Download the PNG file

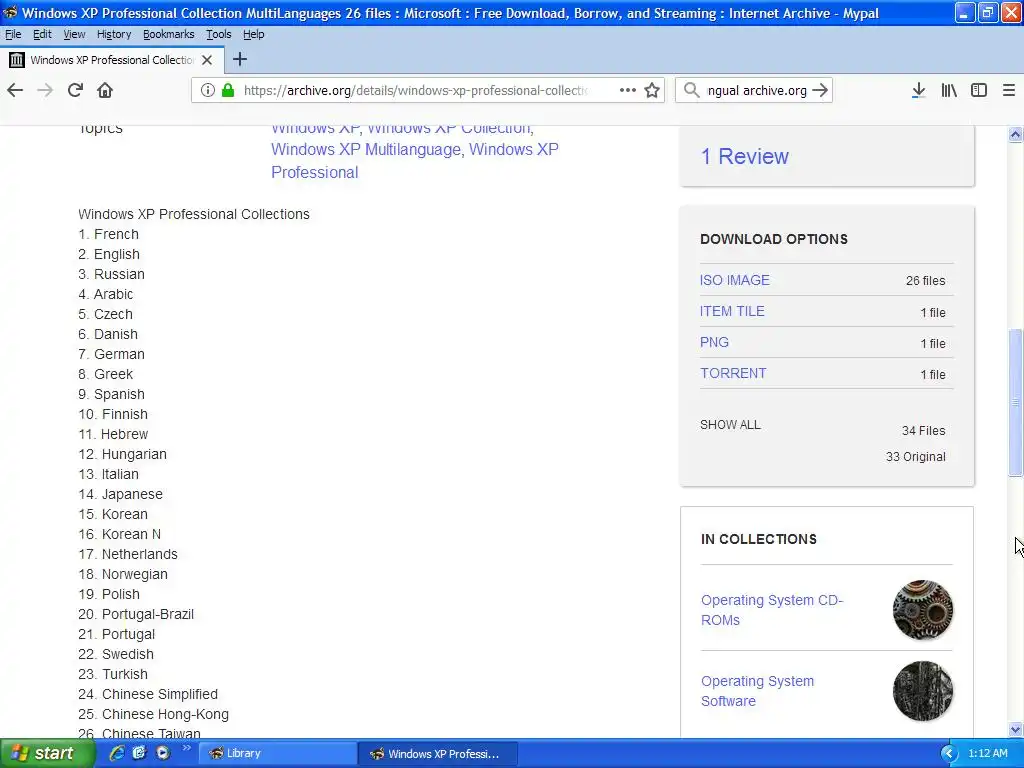(x=714, y=342)
